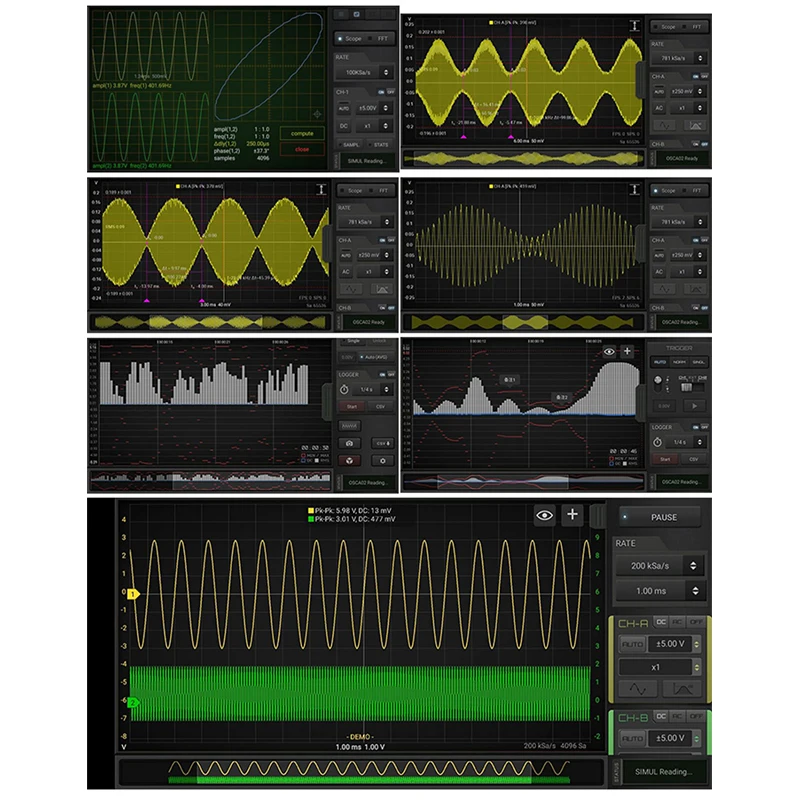Open the 100KSa/s rate selector in XY panel
Screen dimensions: 800x800
364,72
